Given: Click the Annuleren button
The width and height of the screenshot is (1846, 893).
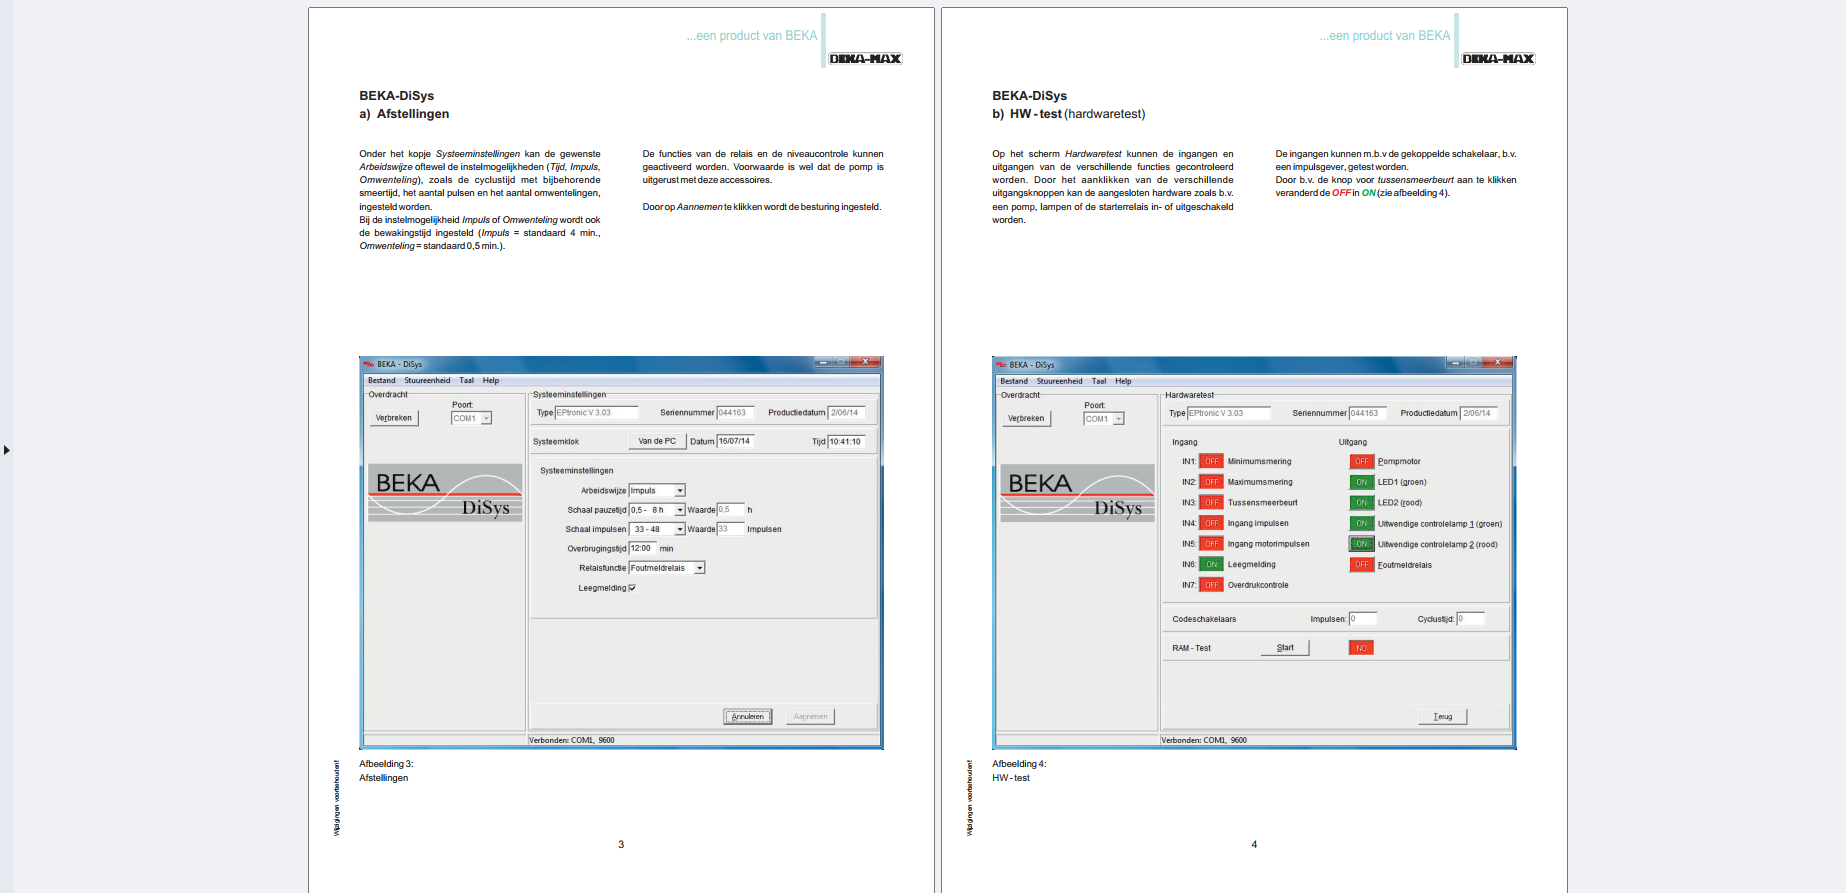Looking at the screenshot, I should coord(748,716).
